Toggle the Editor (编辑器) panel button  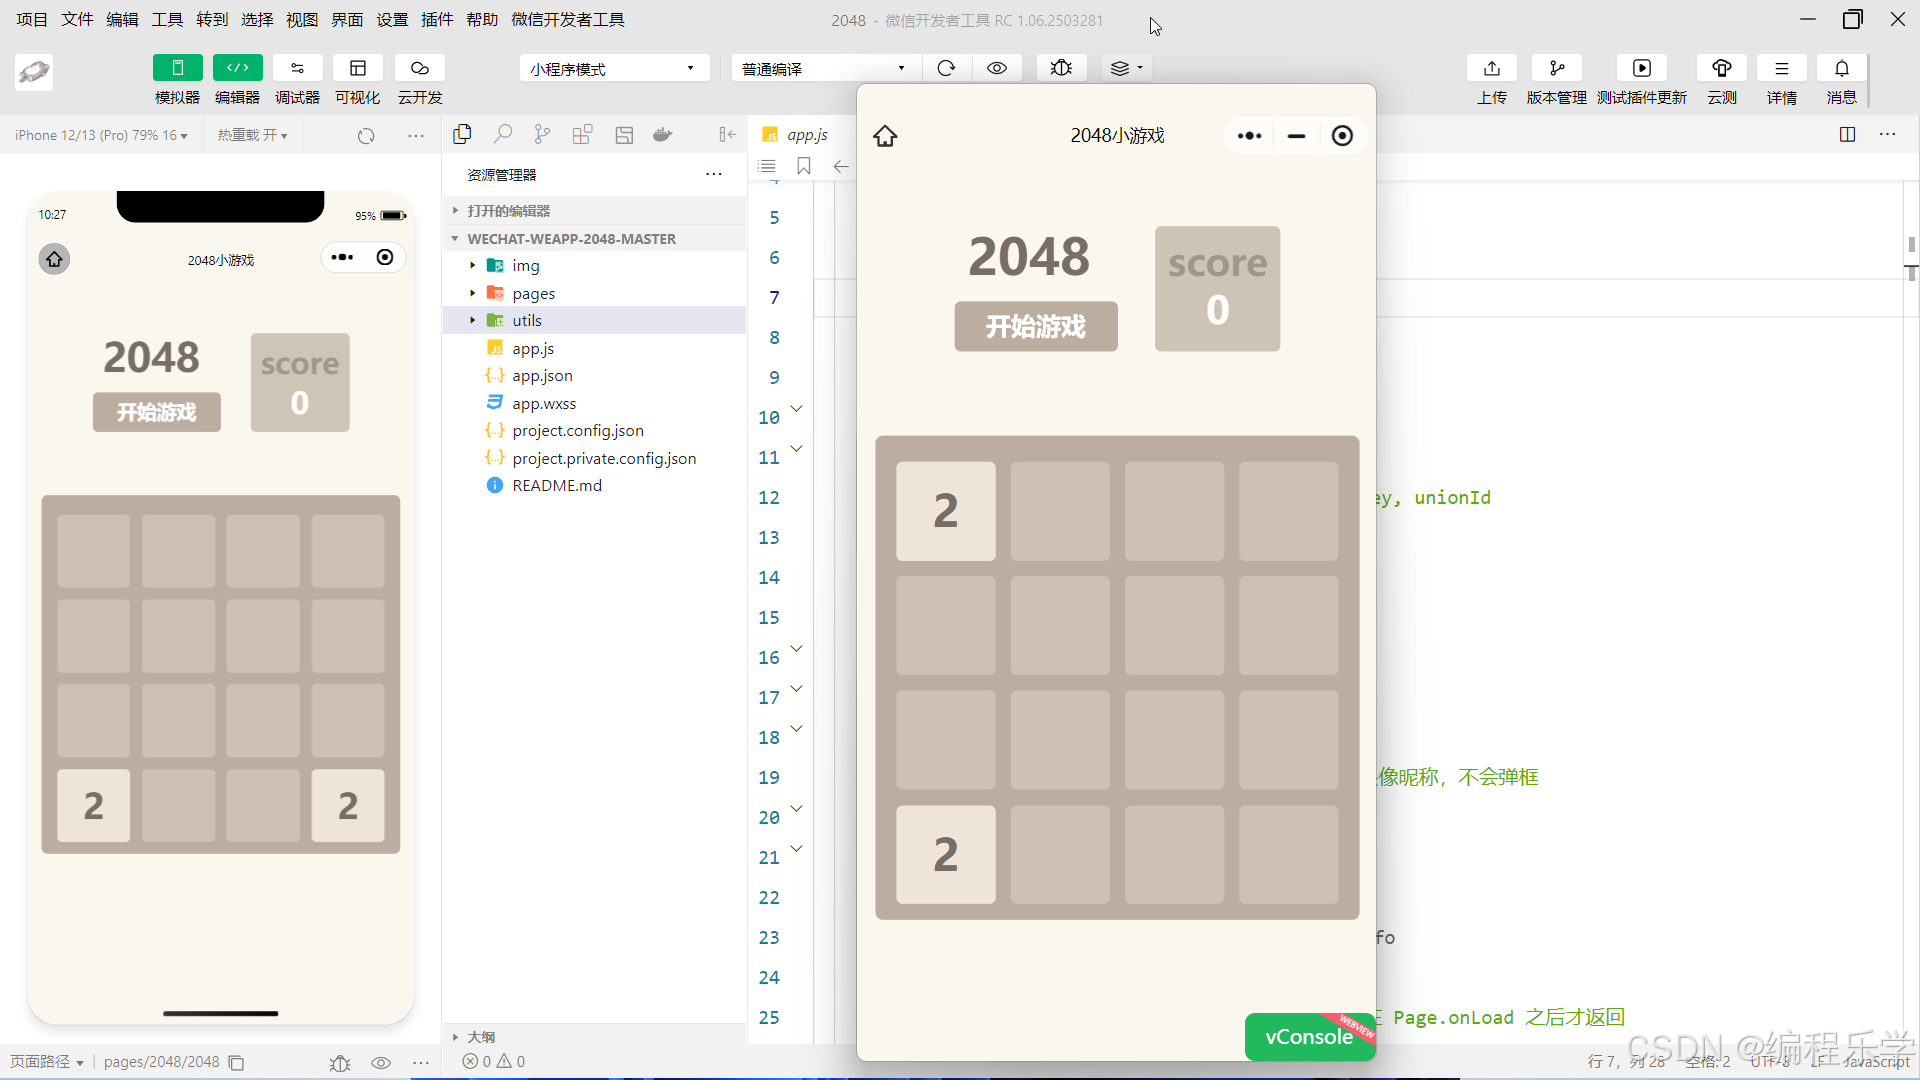(237, 68)
